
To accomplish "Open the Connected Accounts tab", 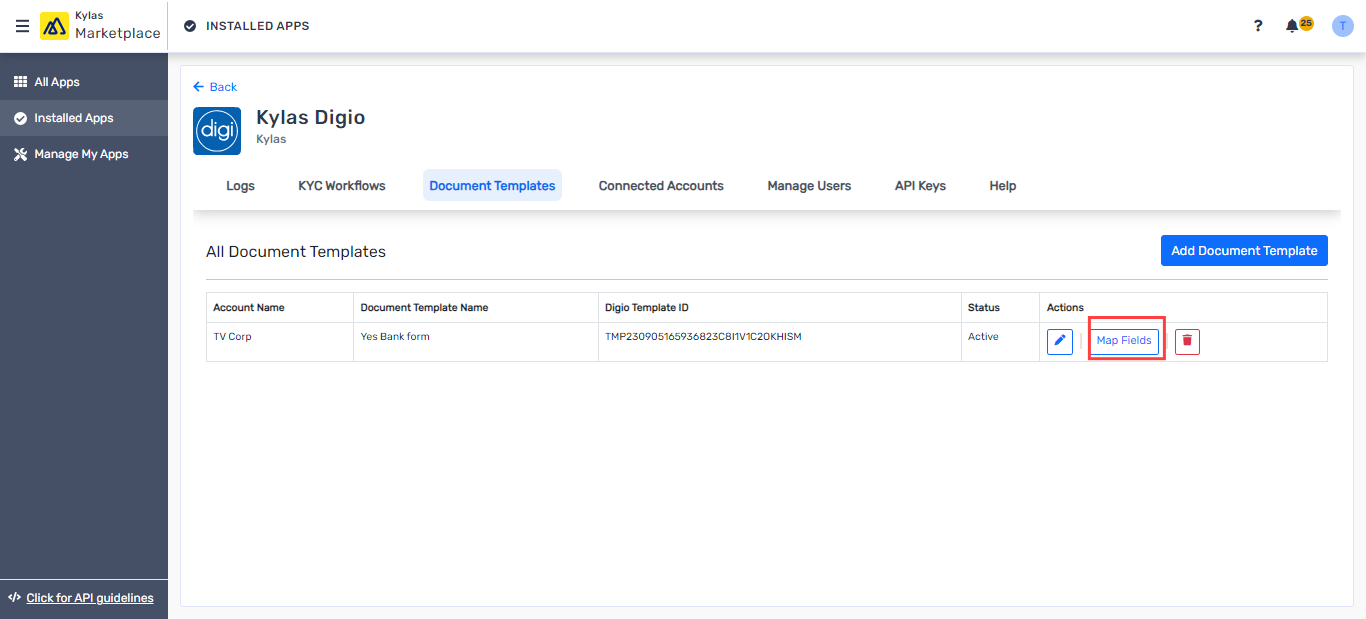I will (x=661, y=186).
